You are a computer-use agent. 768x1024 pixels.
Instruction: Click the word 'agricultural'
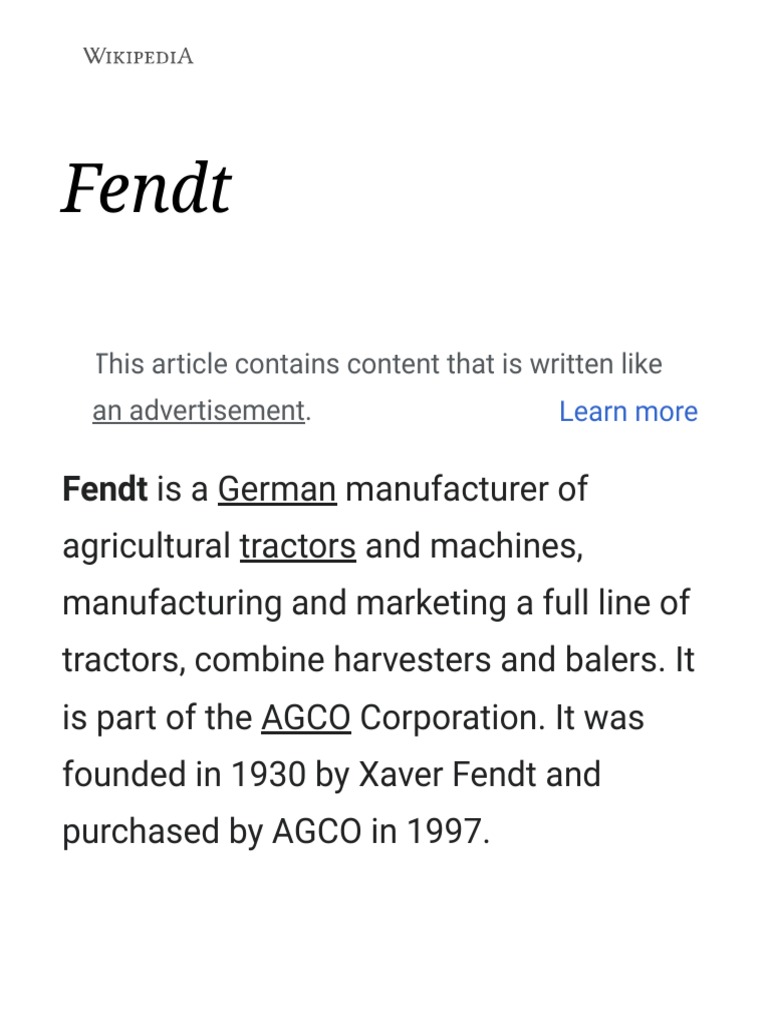coord(146,547)
